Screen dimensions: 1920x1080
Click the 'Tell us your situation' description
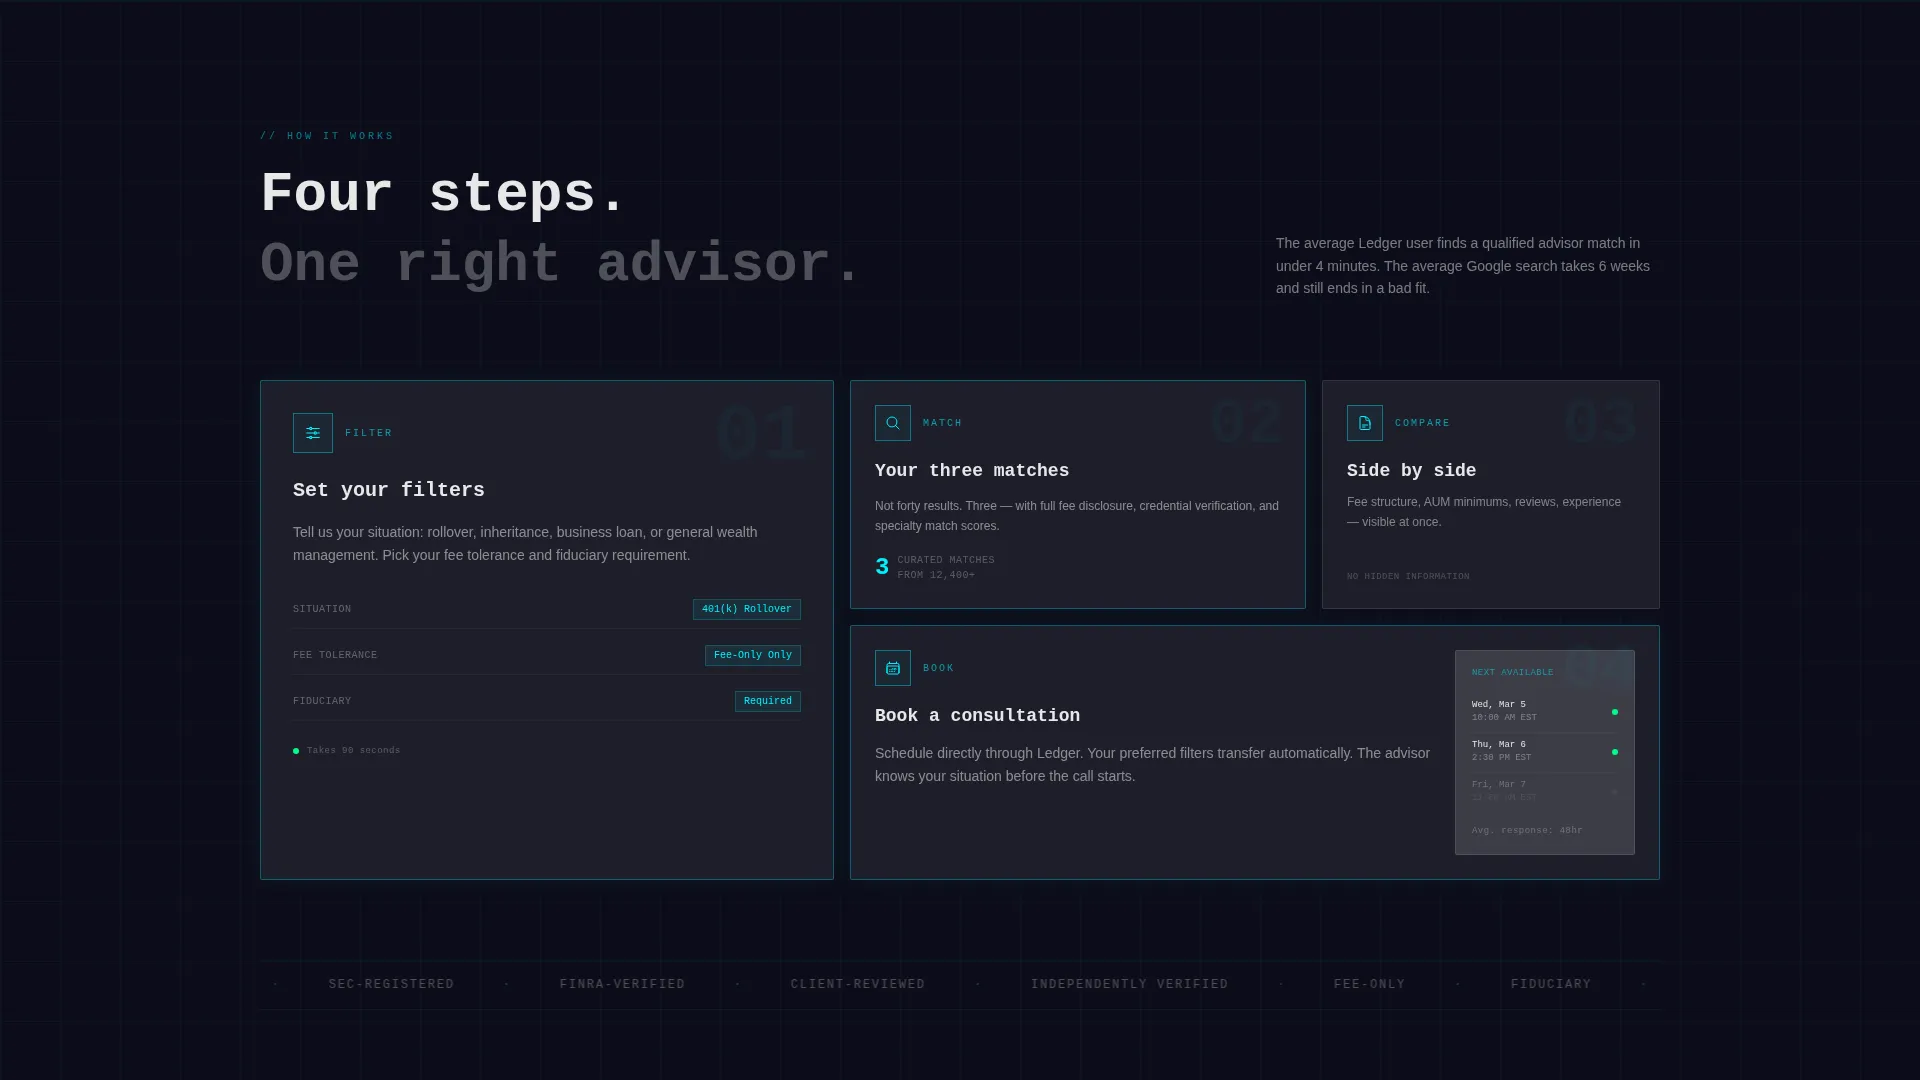click(525, 544)
